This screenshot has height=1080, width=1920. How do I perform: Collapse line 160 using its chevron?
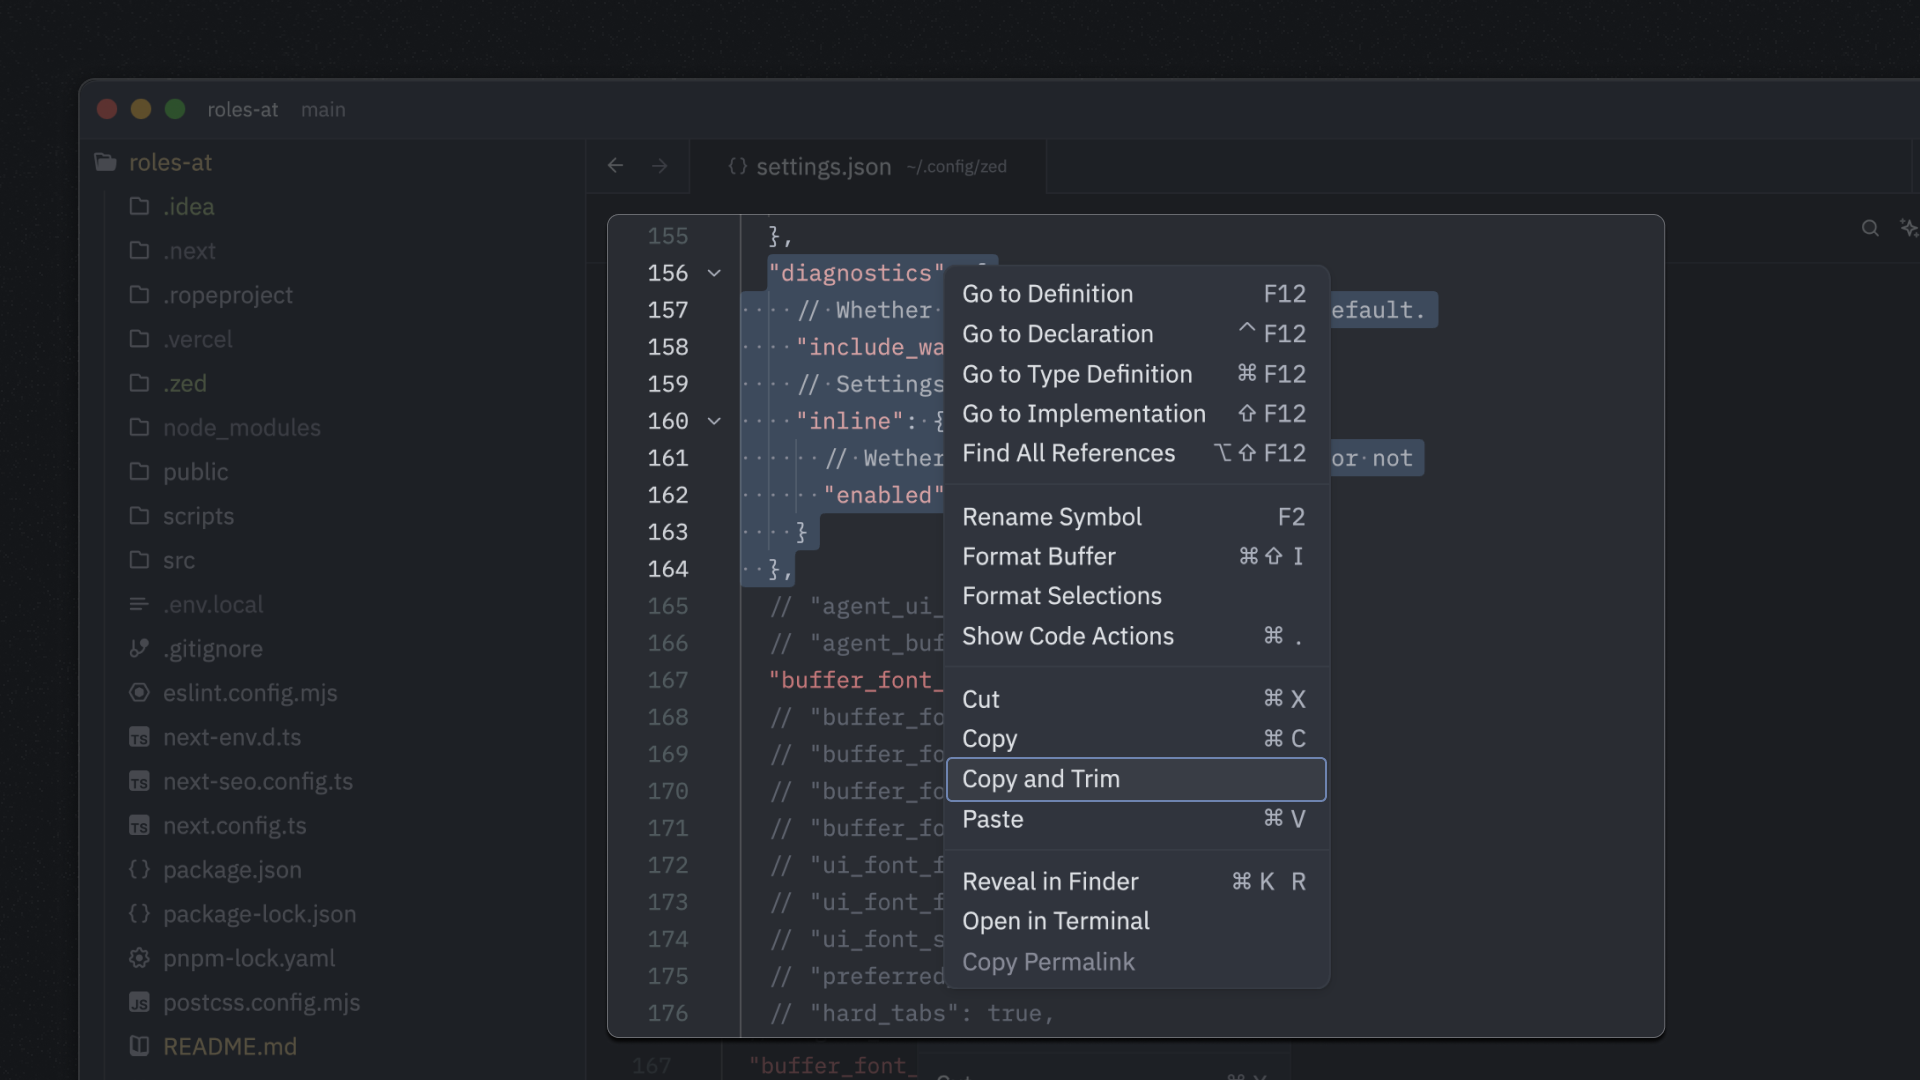click(x=714, y=421)
